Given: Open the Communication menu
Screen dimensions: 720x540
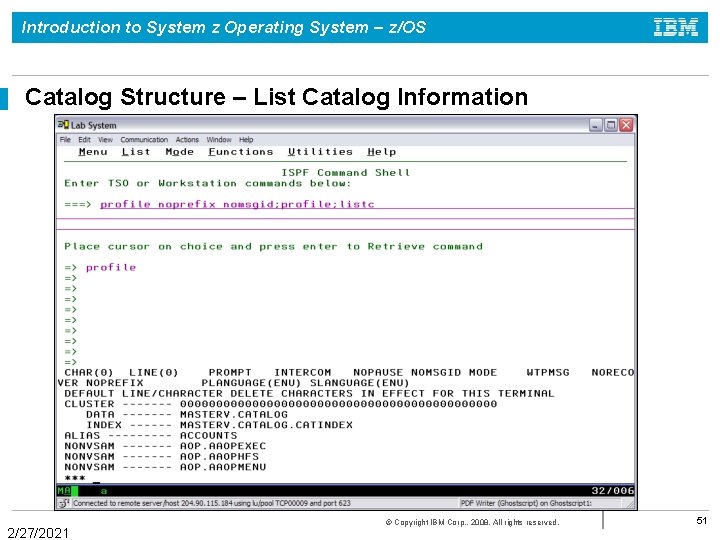Looking at the screenshot, I should [144, 140].
